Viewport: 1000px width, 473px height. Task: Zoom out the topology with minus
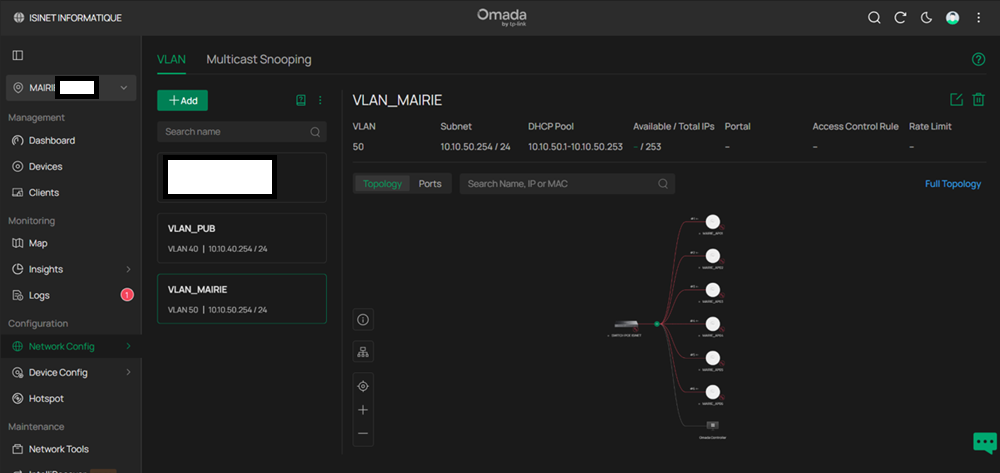pos(364,433)
